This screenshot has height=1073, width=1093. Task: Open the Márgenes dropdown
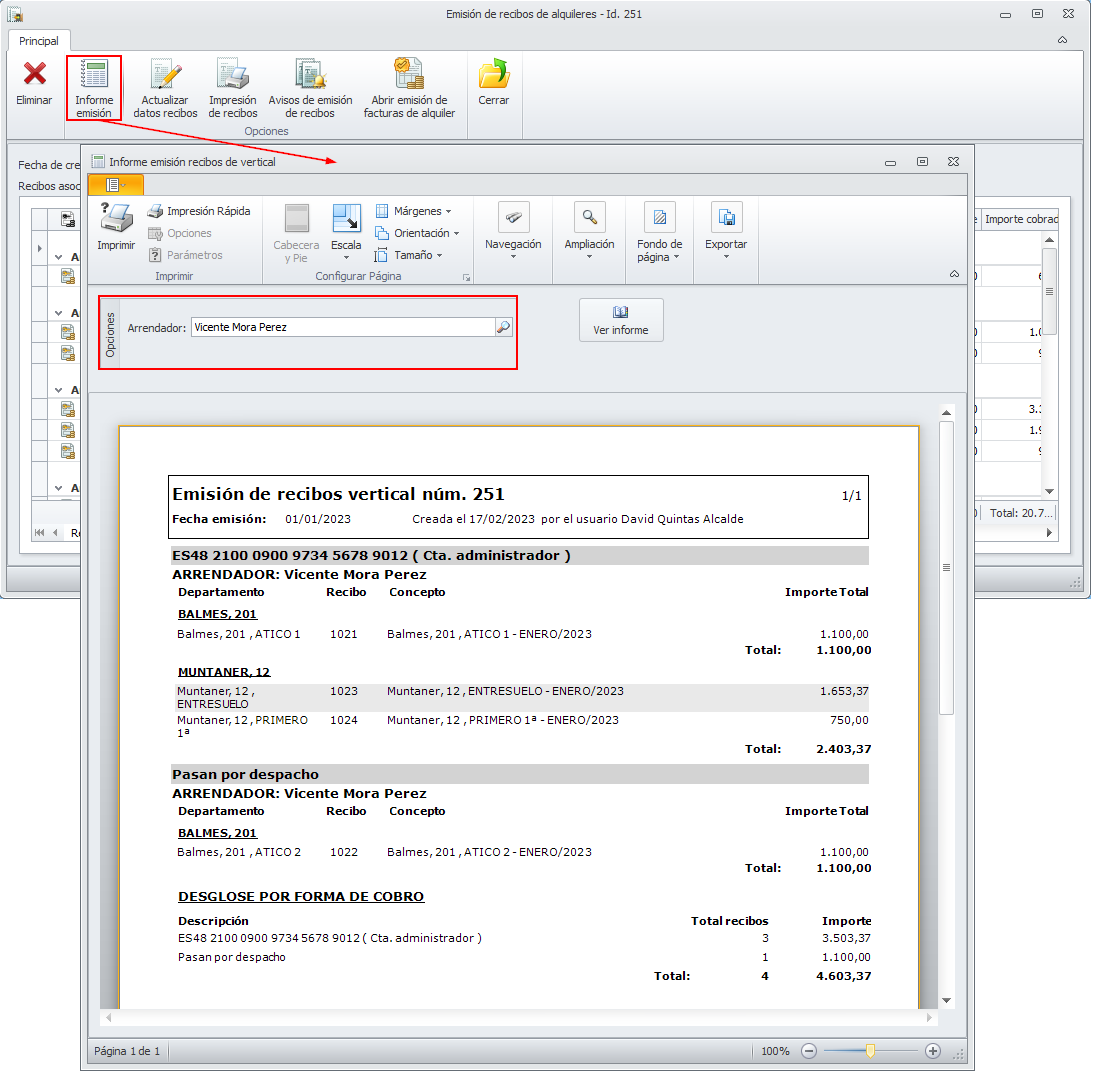(413, 211)
